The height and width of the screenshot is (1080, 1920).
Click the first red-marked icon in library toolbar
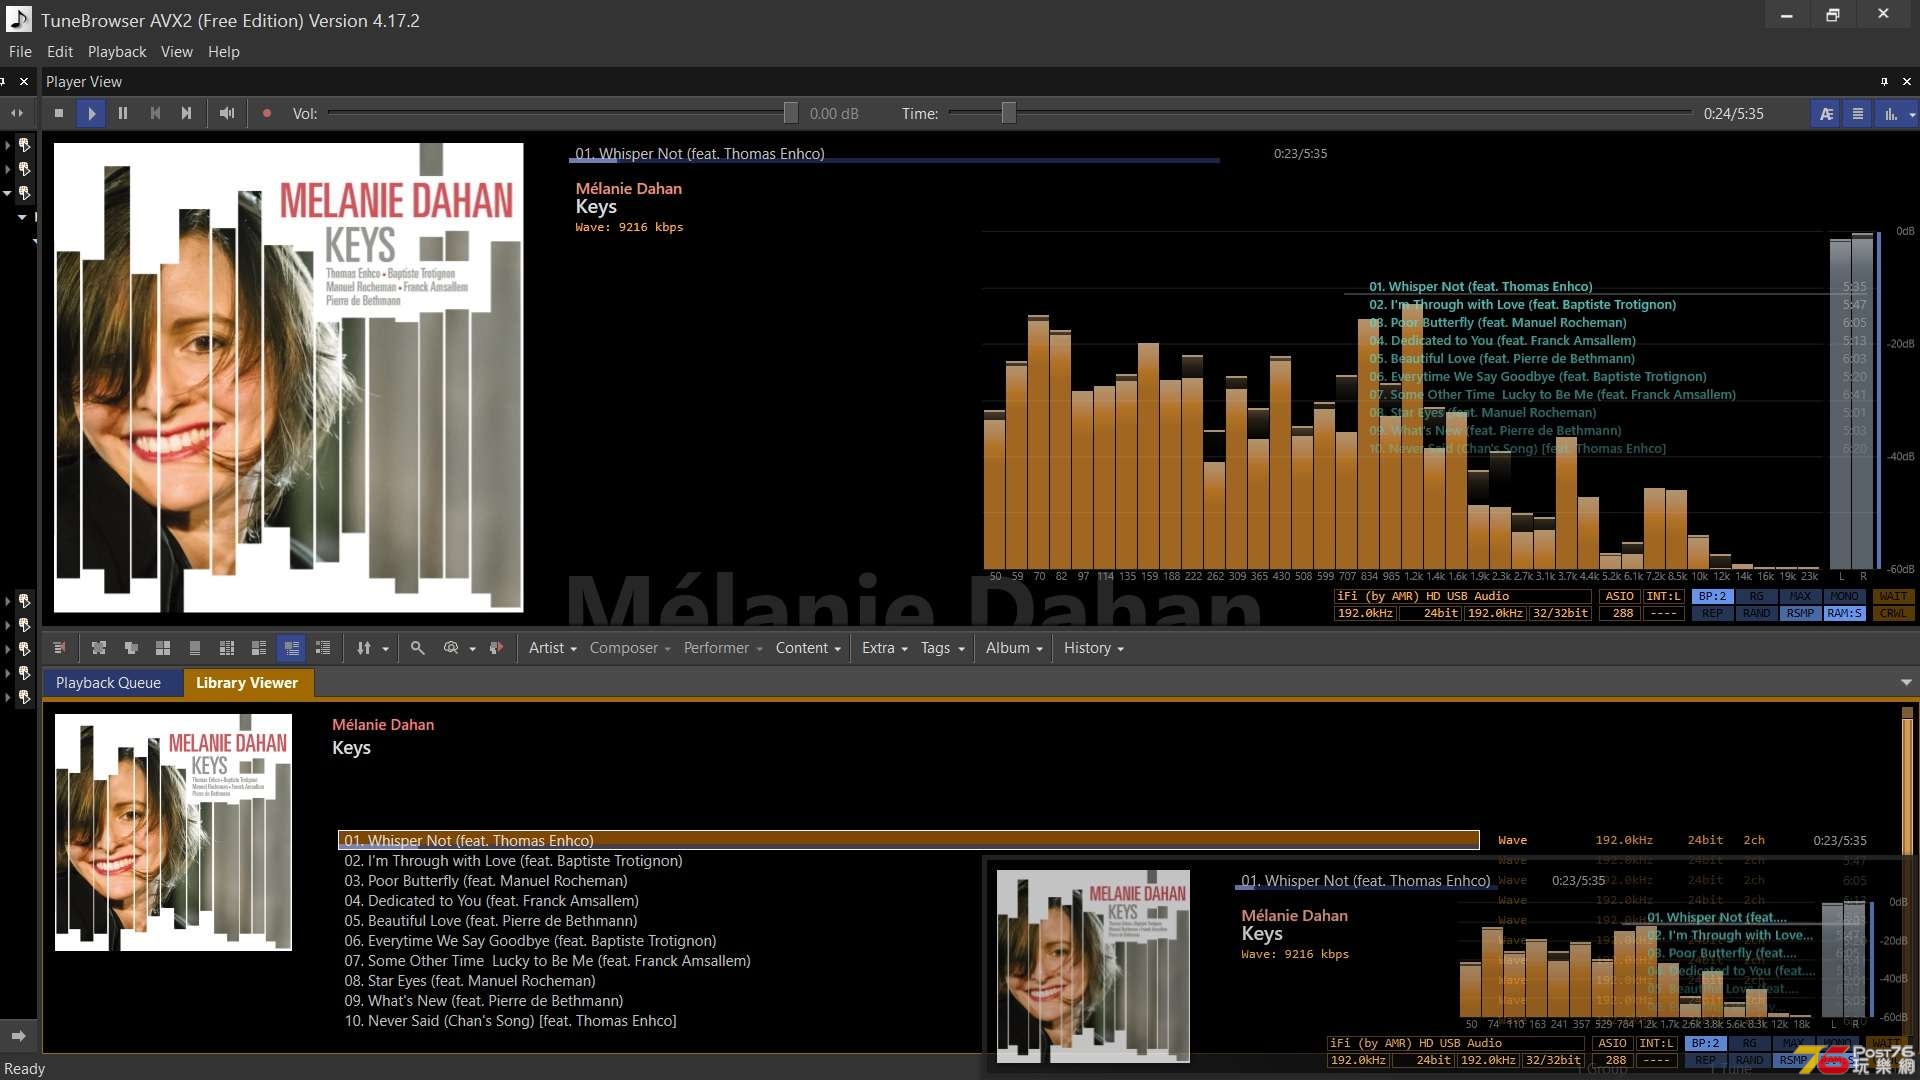[x=60, y=648]
